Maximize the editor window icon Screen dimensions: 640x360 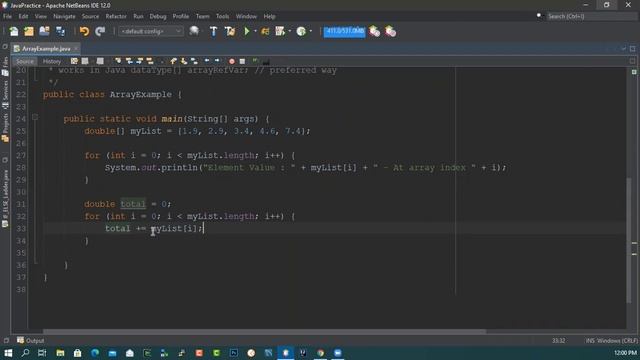pos(633,49)
